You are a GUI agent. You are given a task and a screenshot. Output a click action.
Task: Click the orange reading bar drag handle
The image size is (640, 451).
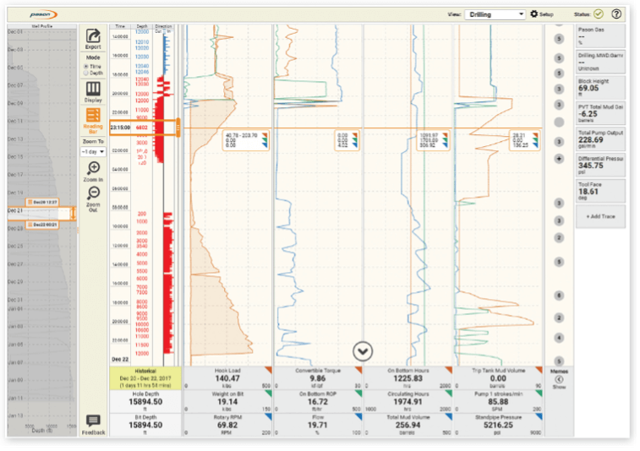tap(177, 128)
